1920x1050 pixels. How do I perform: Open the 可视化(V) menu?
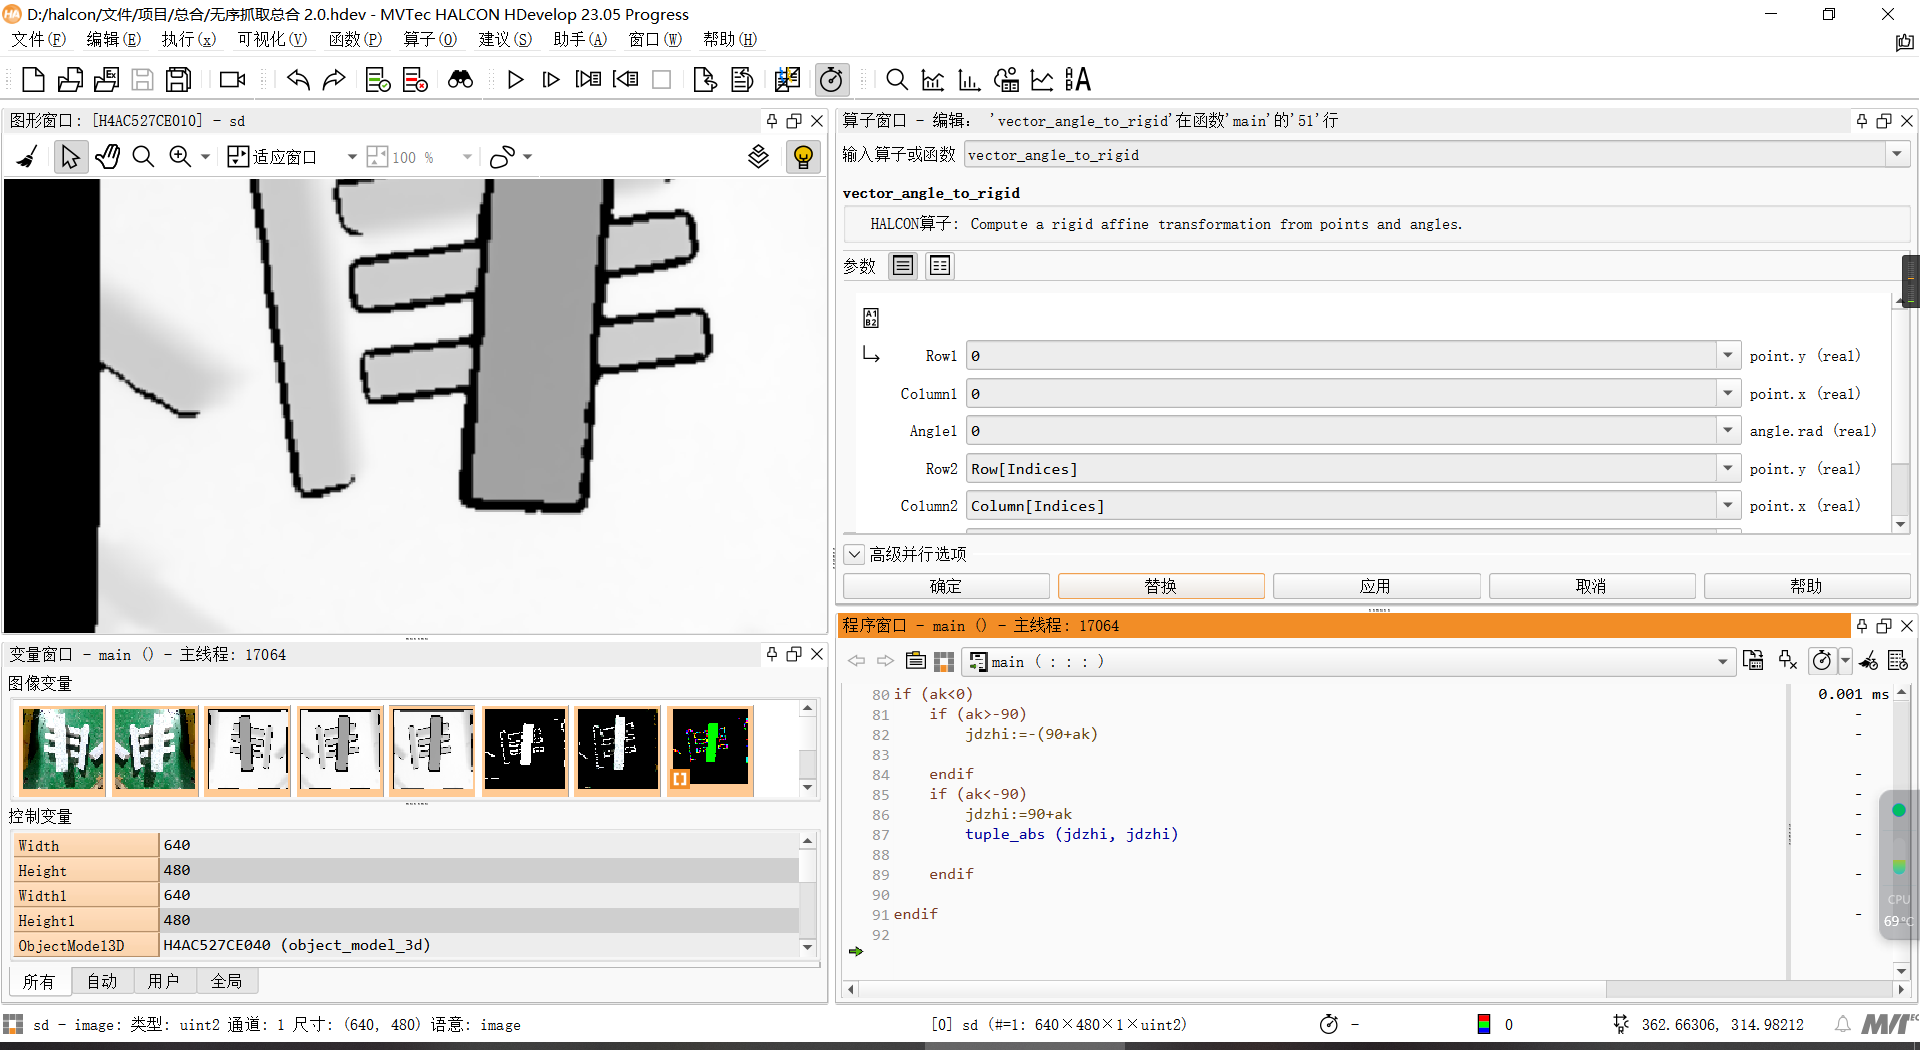[x=272, y=39]
